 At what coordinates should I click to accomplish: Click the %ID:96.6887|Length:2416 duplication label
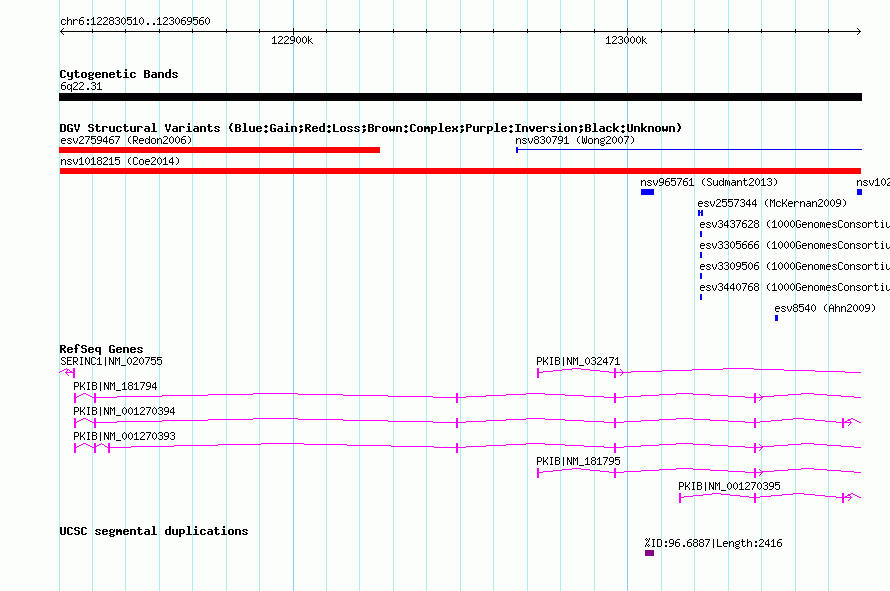(x=713, y=543)
